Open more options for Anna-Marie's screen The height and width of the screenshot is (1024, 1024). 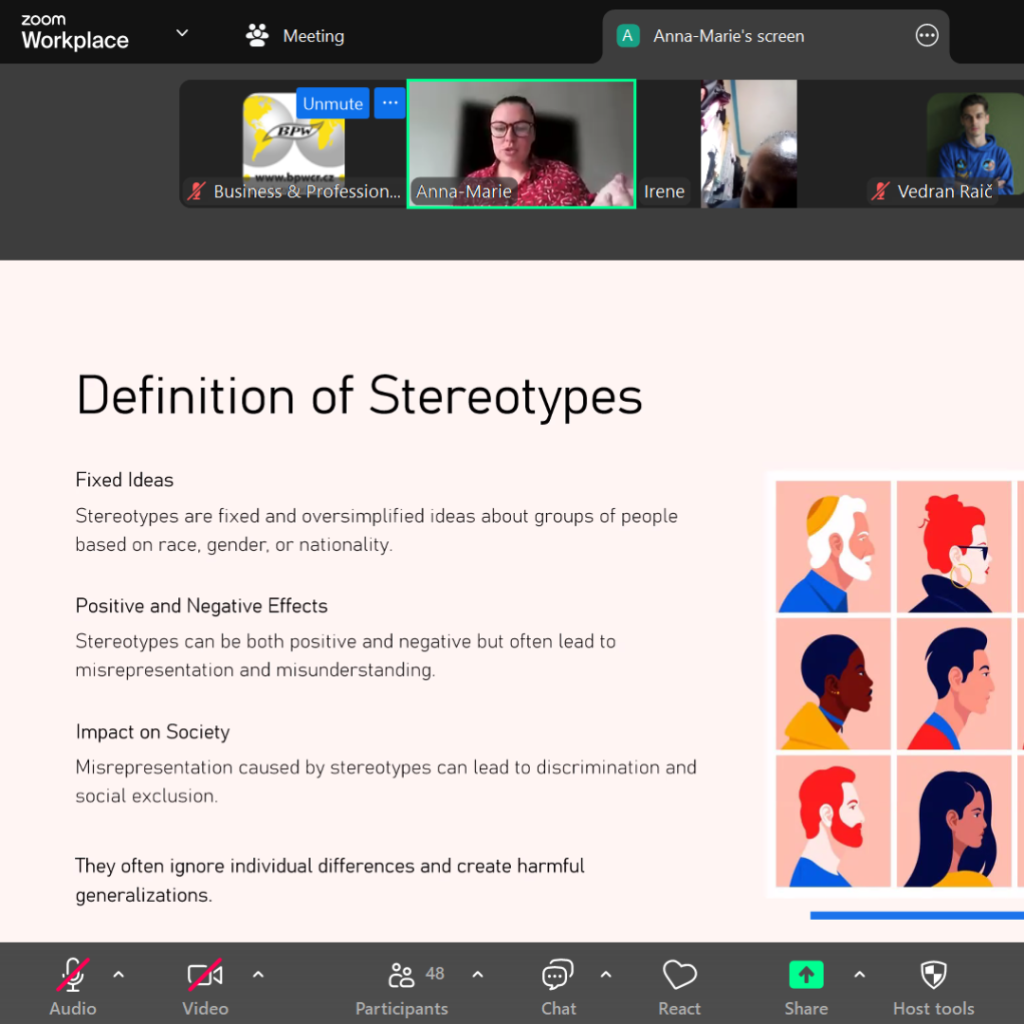pyautogui.click(x=927, y=36)
